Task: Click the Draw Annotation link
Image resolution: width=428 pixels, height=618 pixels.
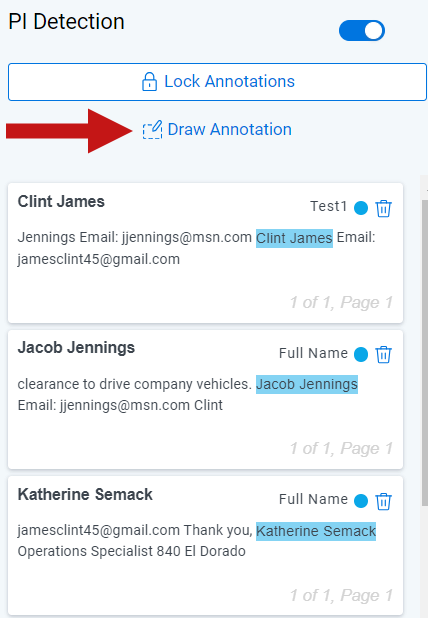Action: [x=217, y=130]
